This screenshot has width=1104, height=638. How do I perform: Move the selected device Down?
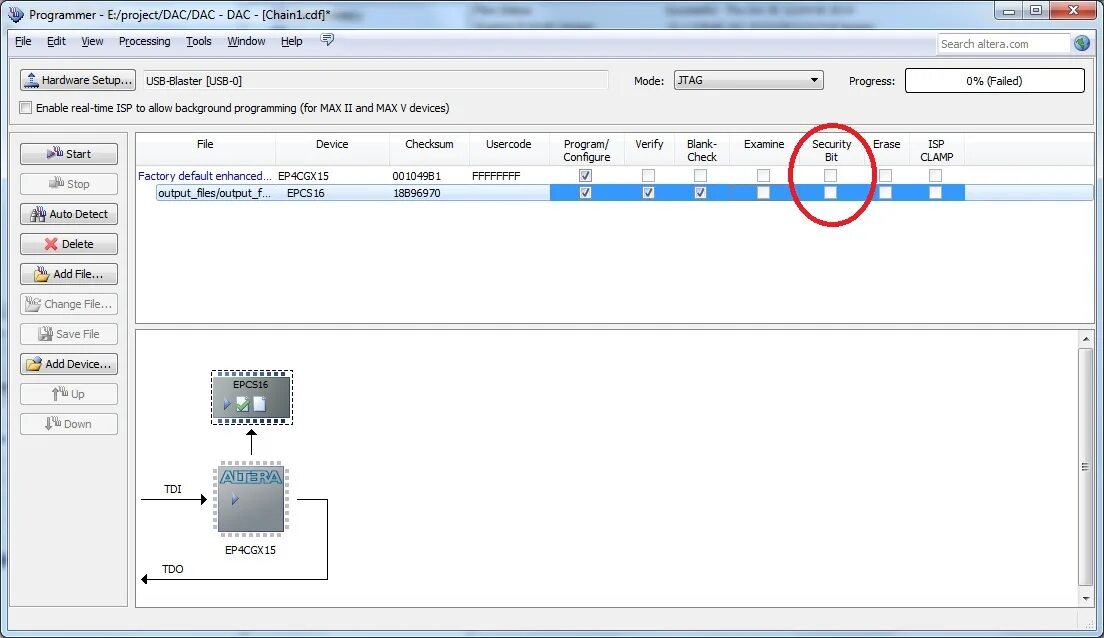(x=69, y=424)
